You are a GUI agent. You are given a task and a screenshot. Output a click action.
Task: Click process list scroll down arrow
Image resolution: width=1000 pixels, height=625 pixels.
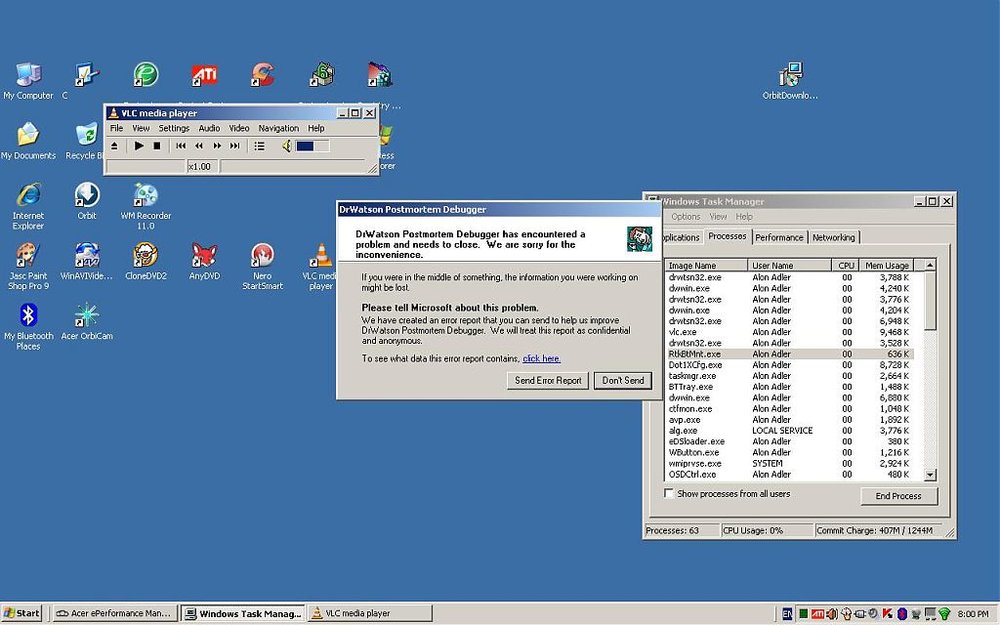coord(930,474)
